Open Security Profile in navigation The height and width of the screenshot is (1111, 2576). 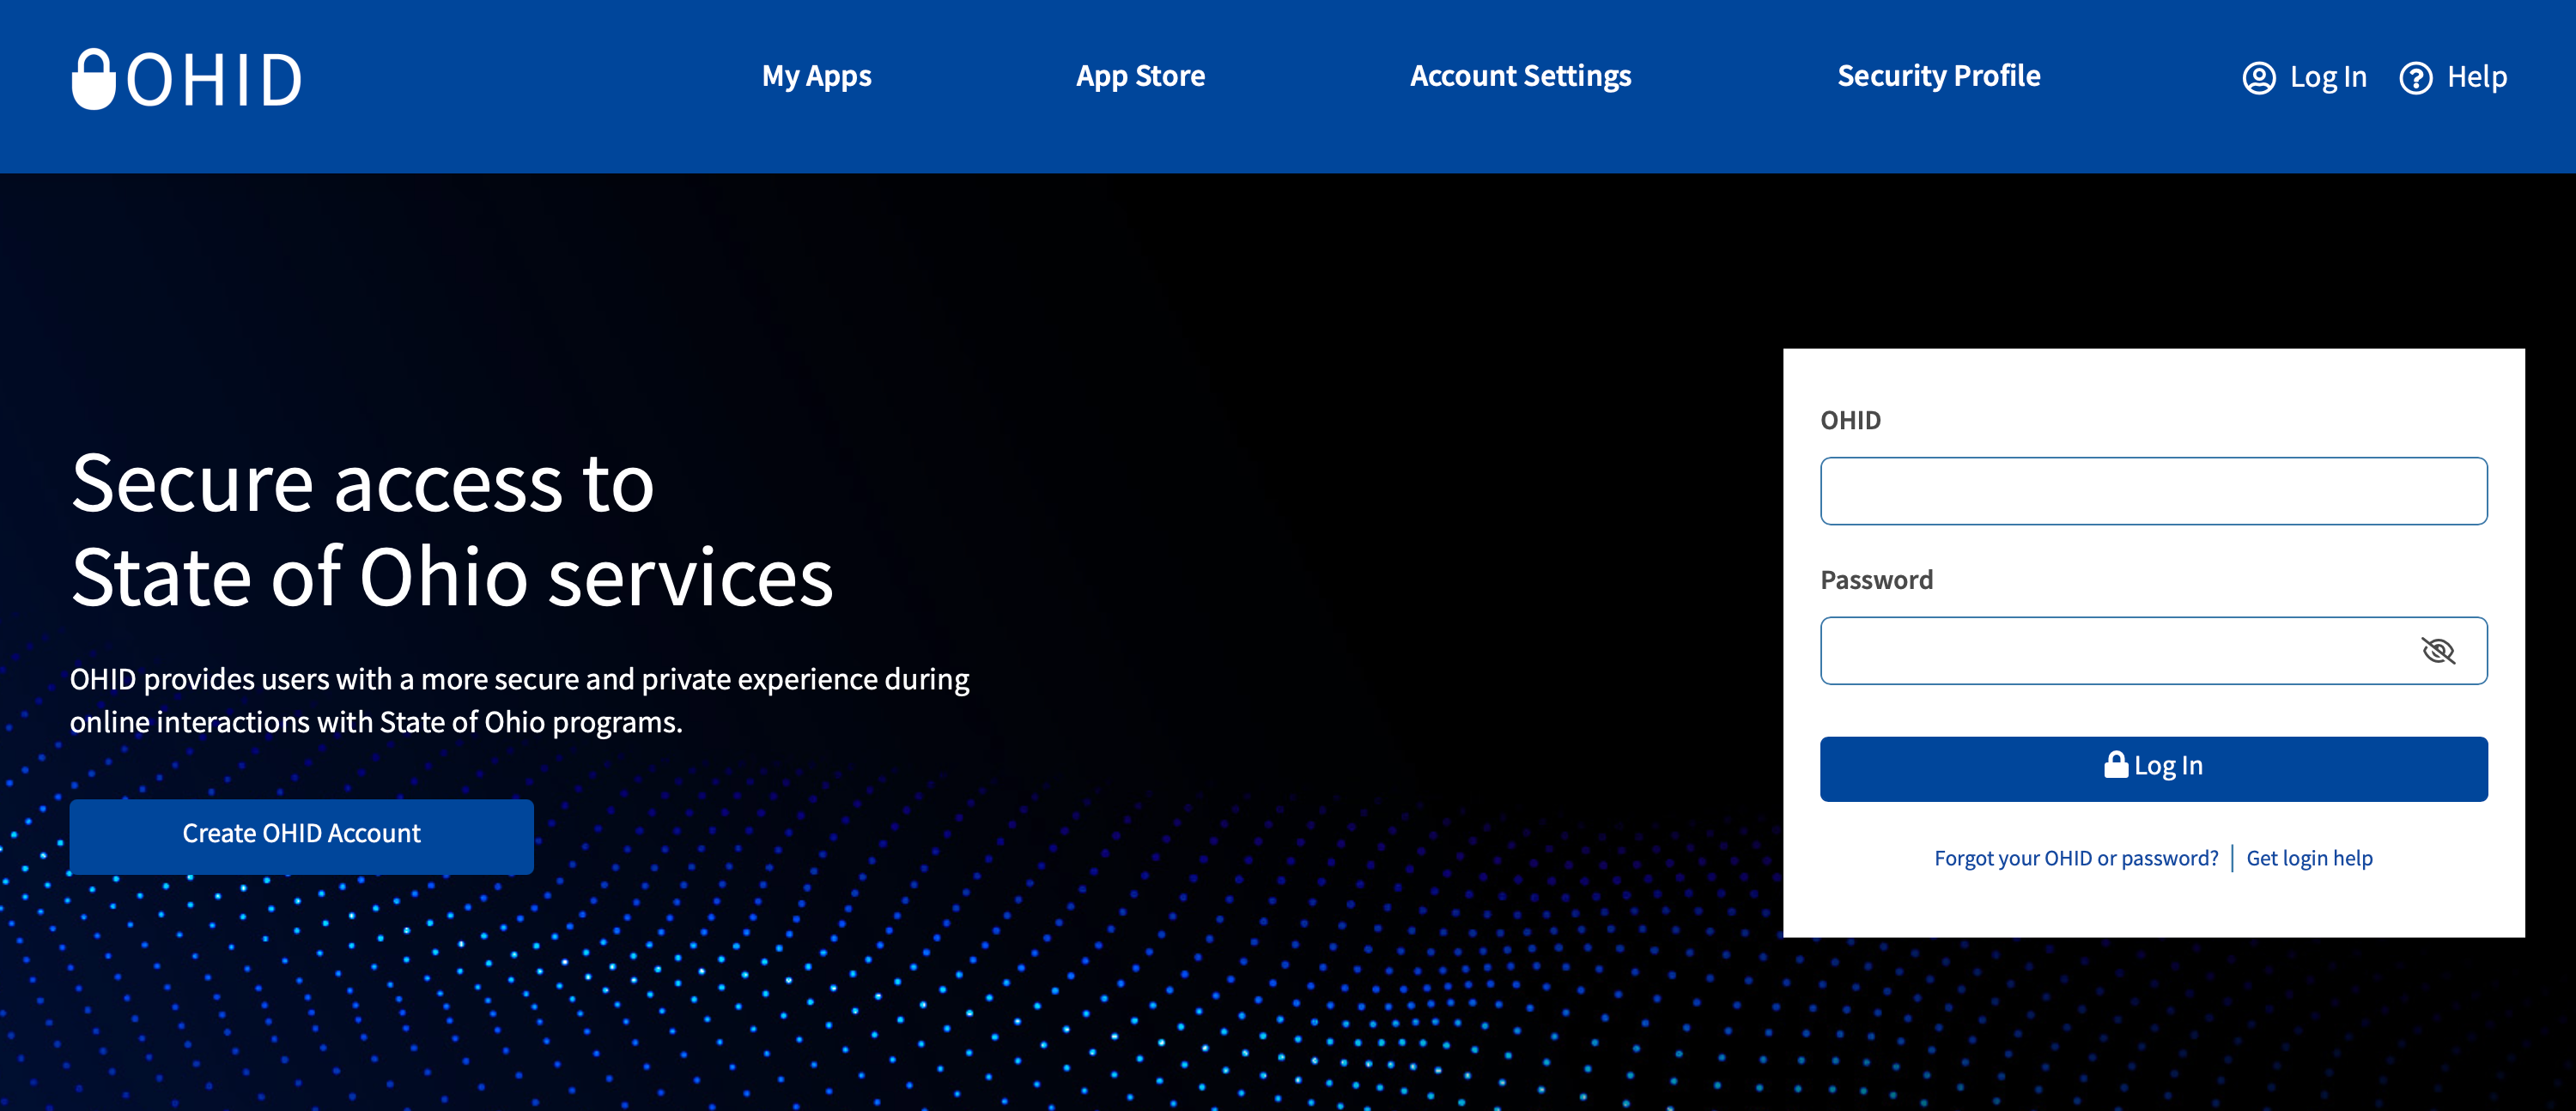tap(1938, 76)
